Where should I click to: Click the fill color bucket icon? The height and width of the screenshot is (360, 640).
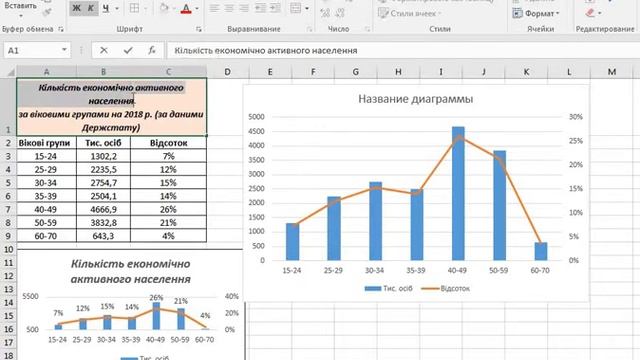(164, 8)
